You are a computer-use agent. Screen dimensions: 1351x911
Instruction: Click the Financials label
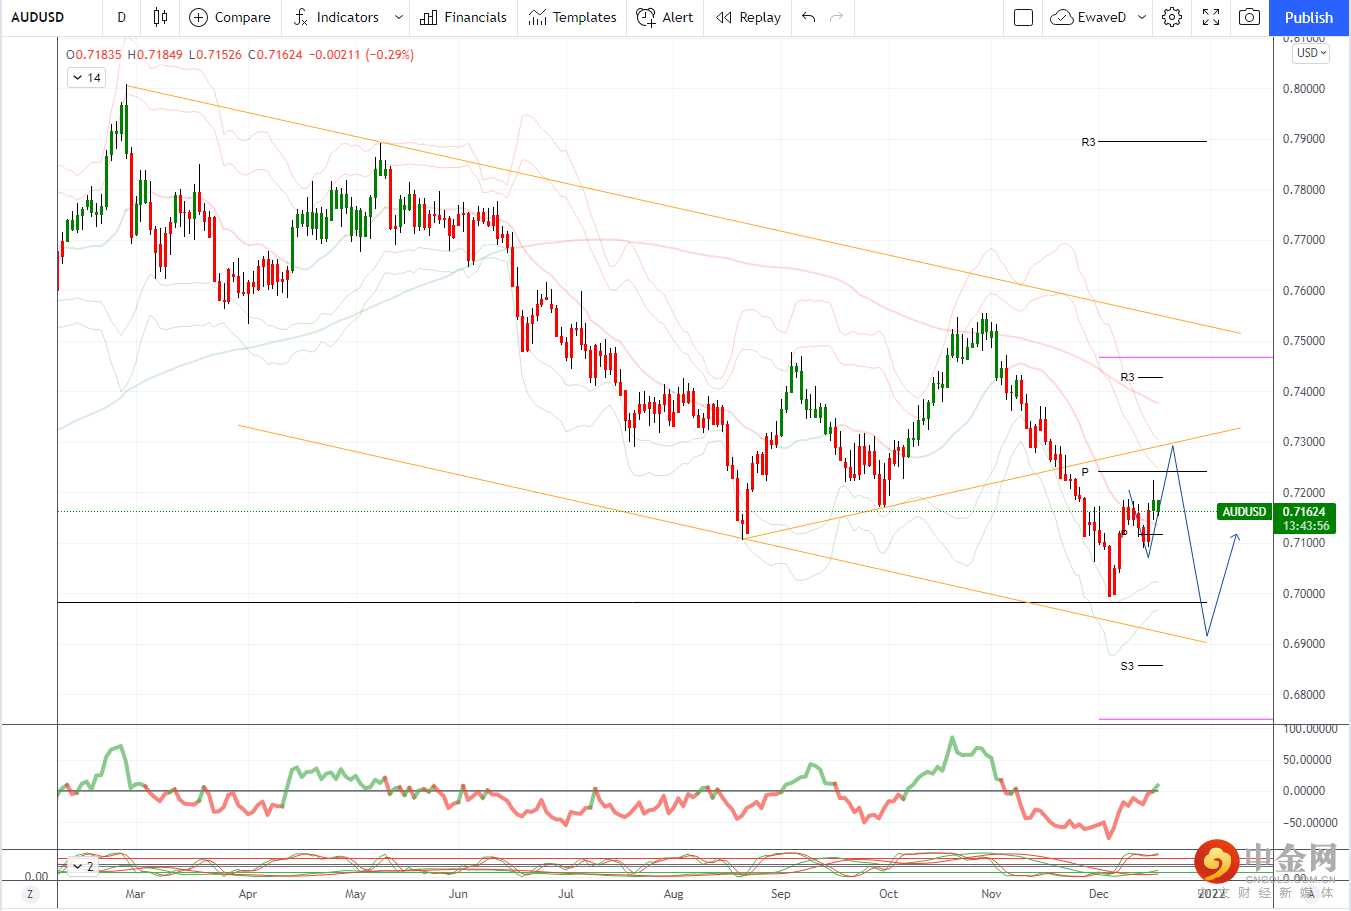pyautogui.click(x=475, y=17)
